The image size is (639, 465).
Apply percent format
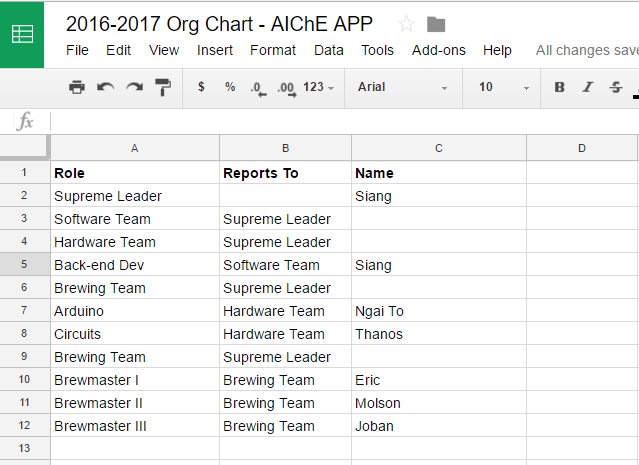[x=230, y=87]
